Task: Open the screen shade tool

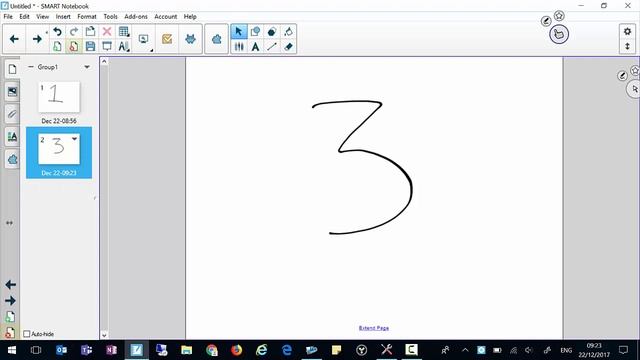Action: [x=107, y=46]
